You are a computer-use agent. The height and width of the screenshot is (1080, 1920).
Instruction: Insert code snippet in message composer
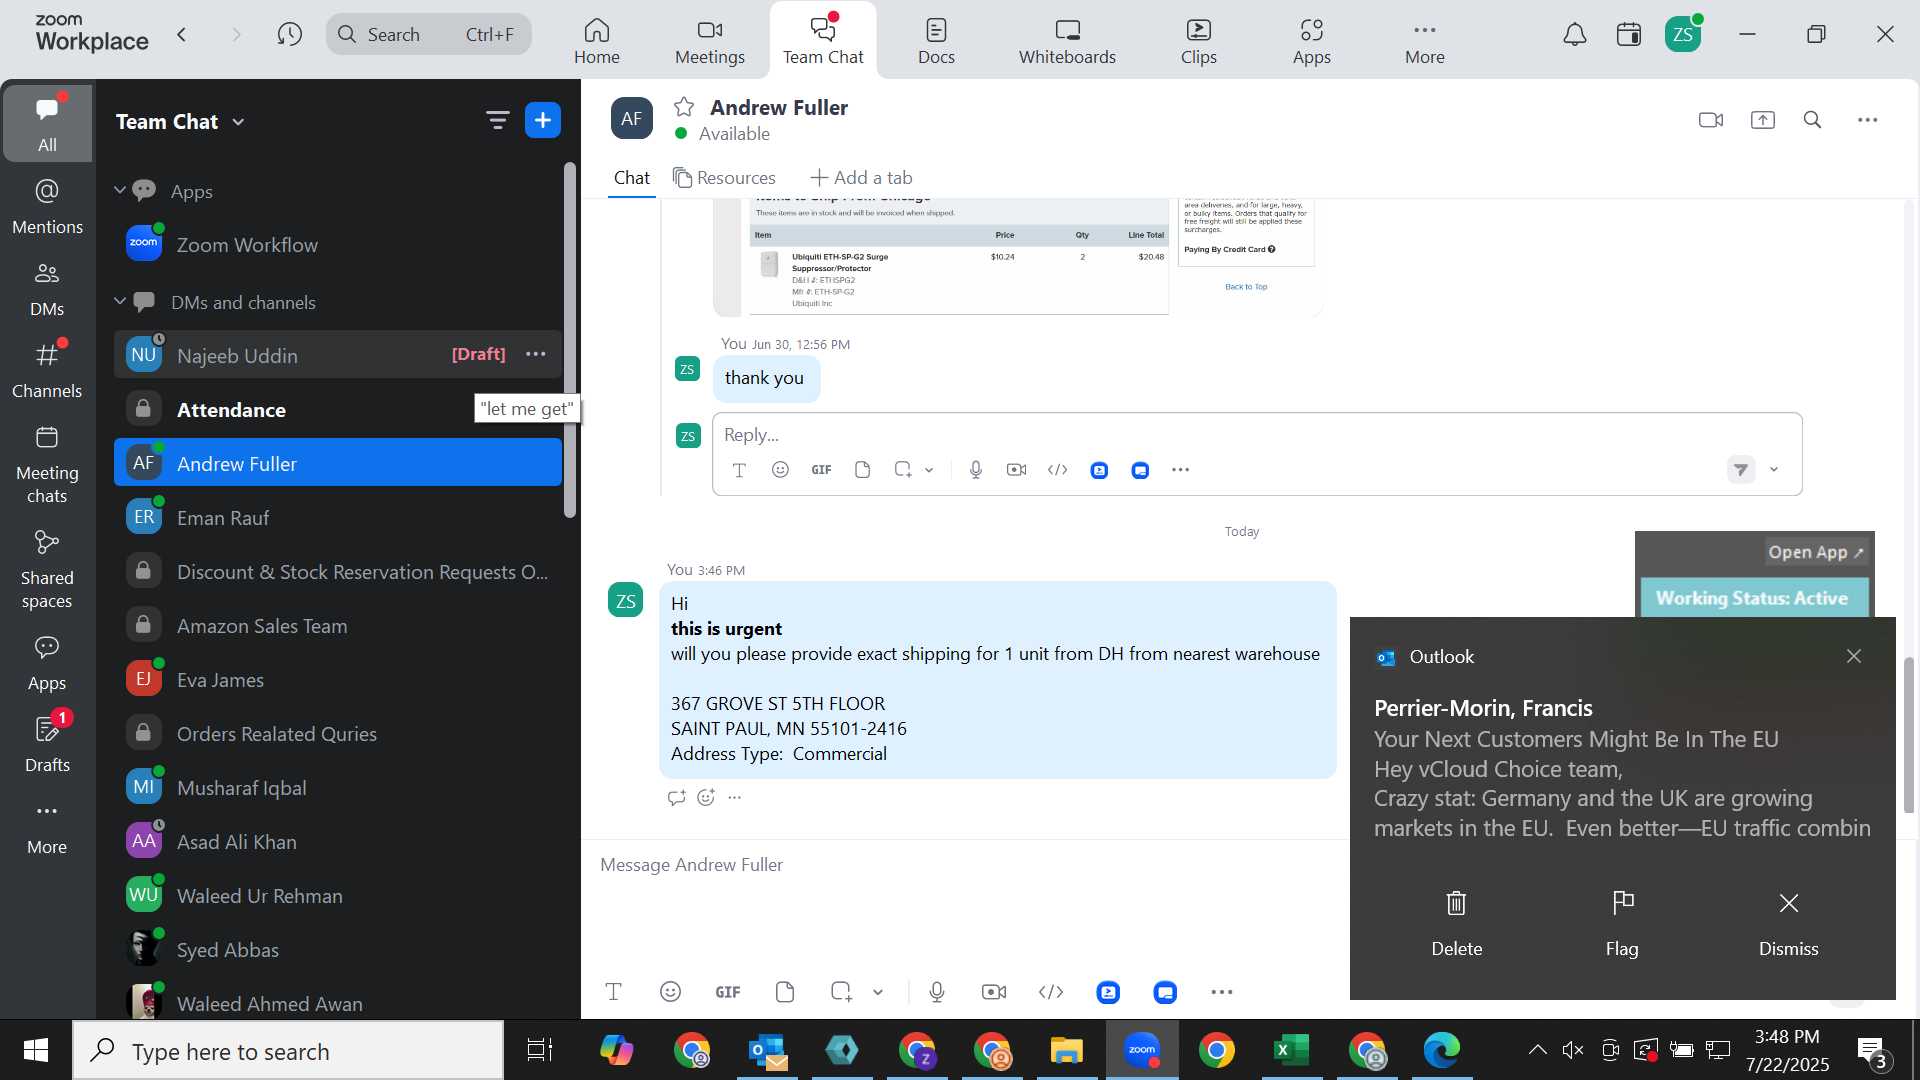pos(1051,992)
